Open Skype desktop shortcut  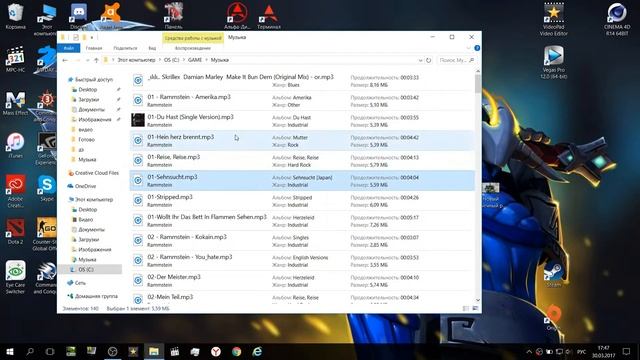coord(47,189)
